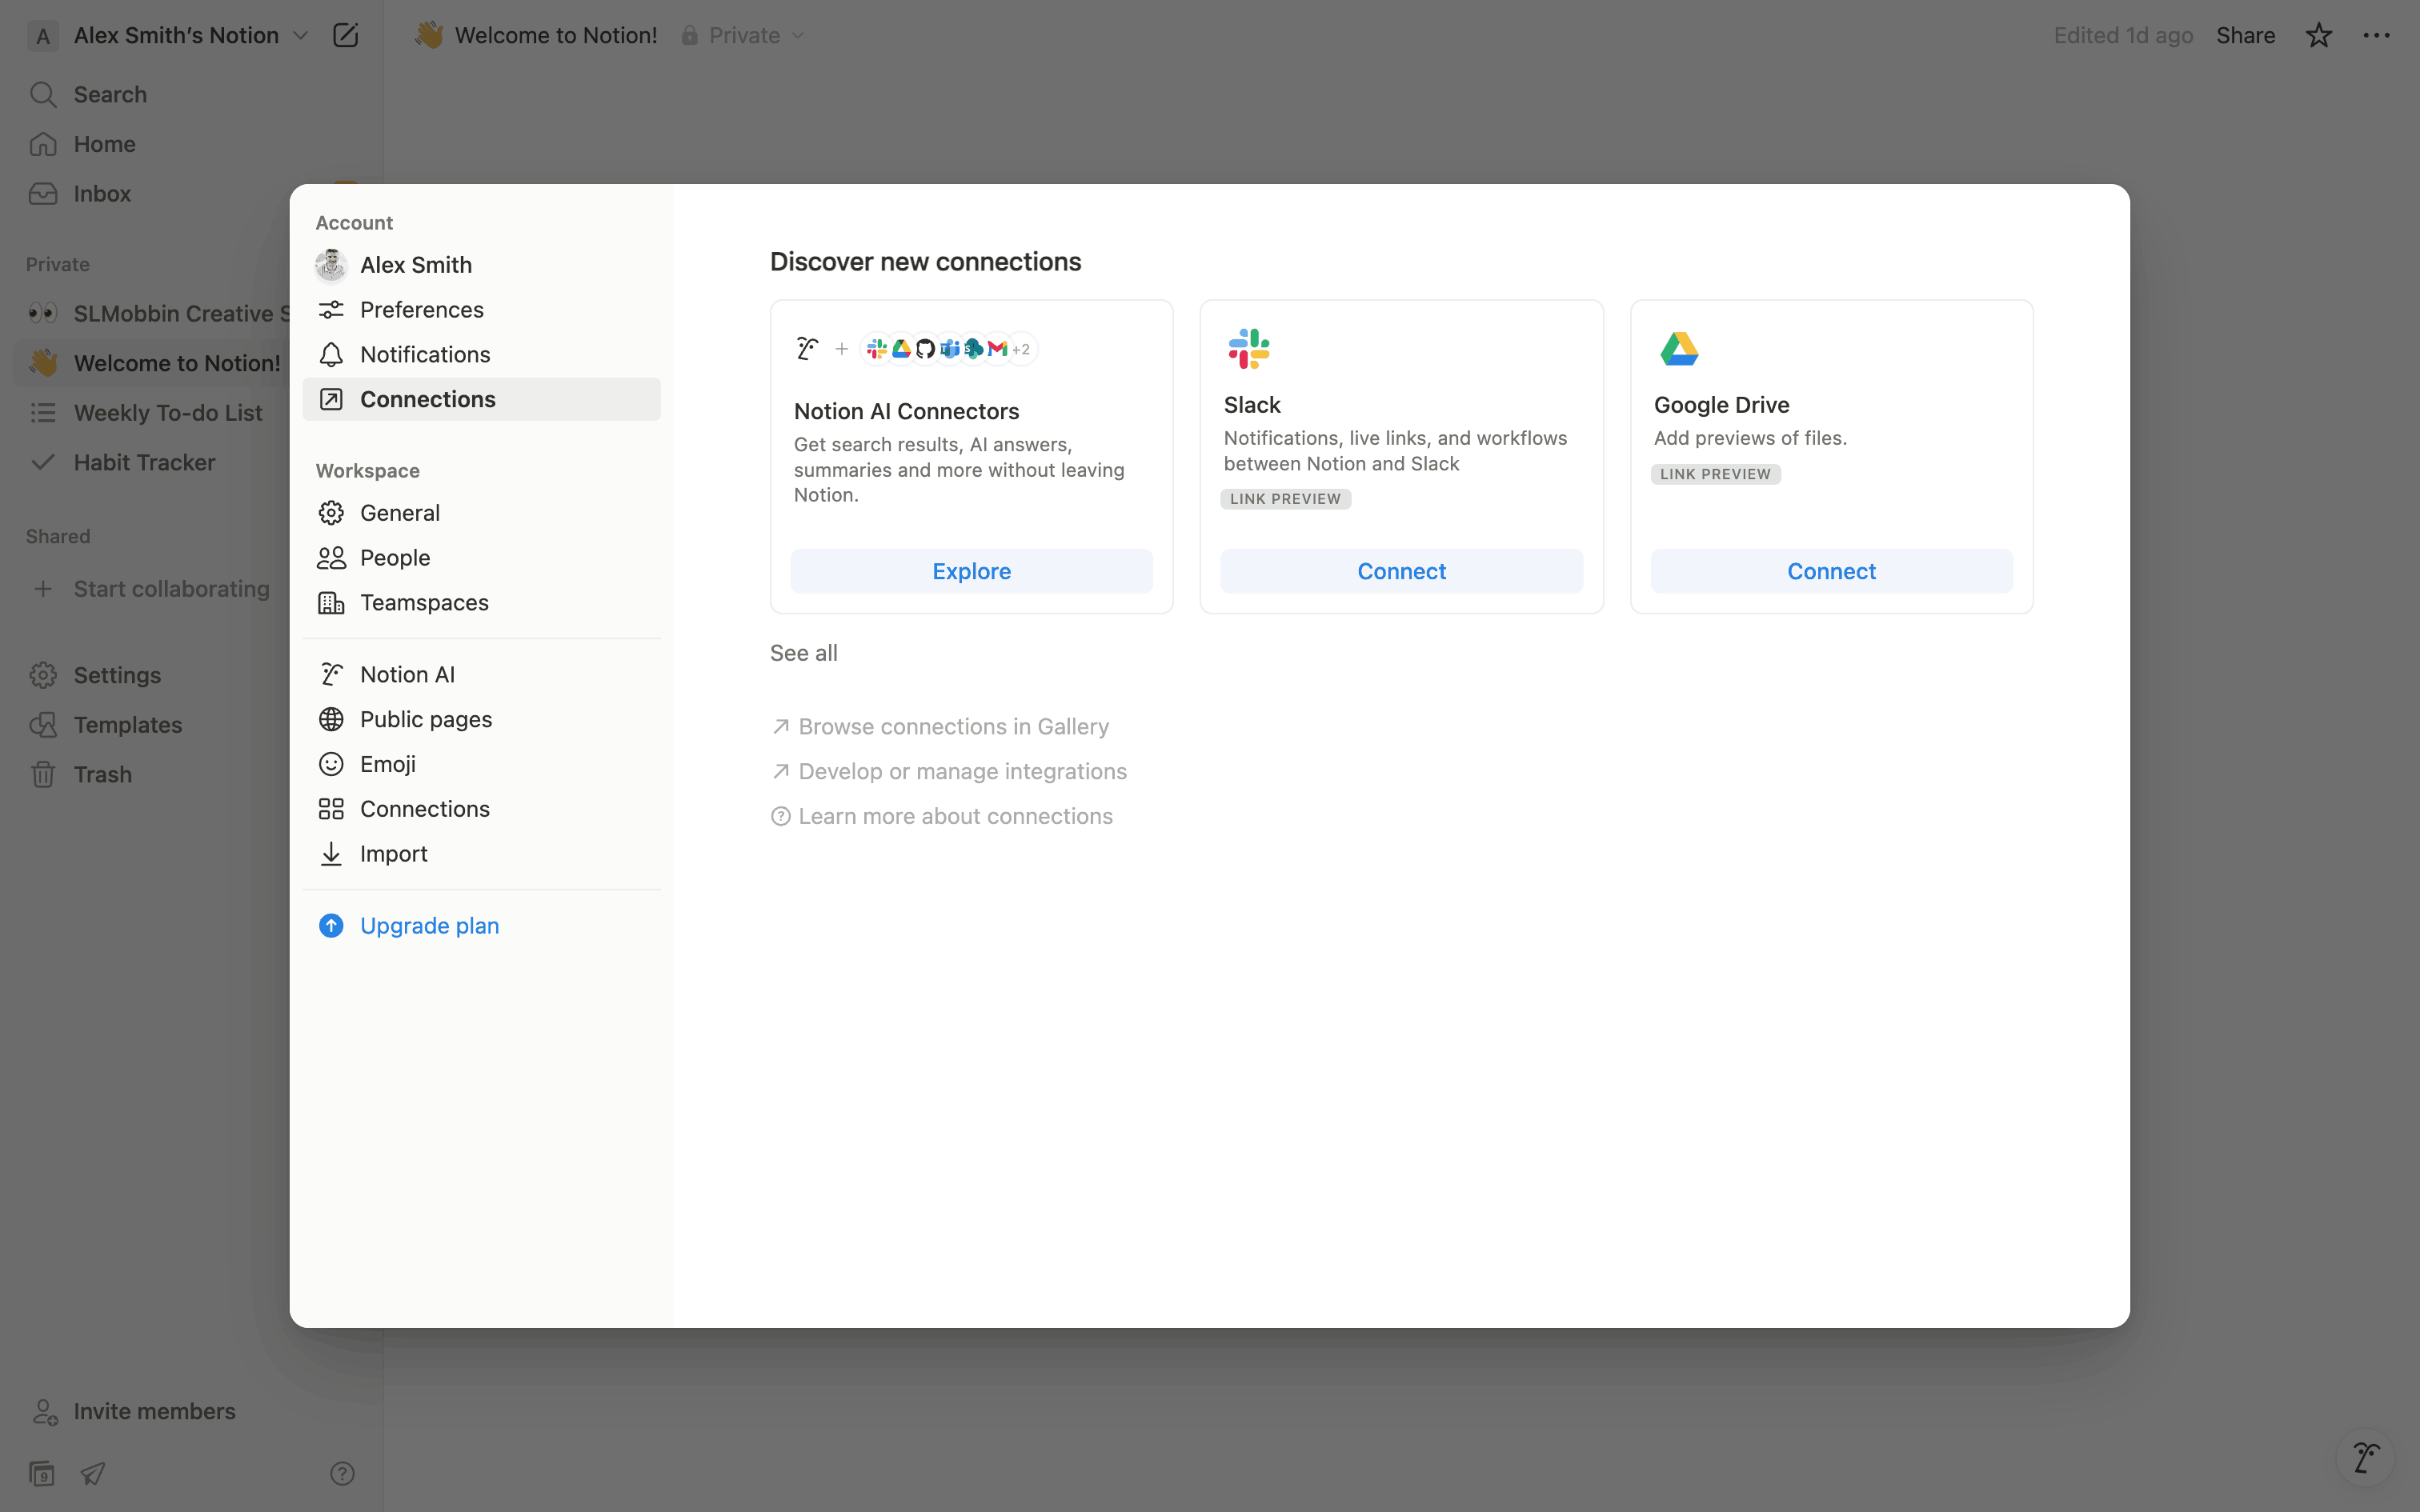Image resolution: width=2420 pixels, height=1512 pixels.
Task: Click the Slack logo in connections card
Action: (x=1249, y=349)
